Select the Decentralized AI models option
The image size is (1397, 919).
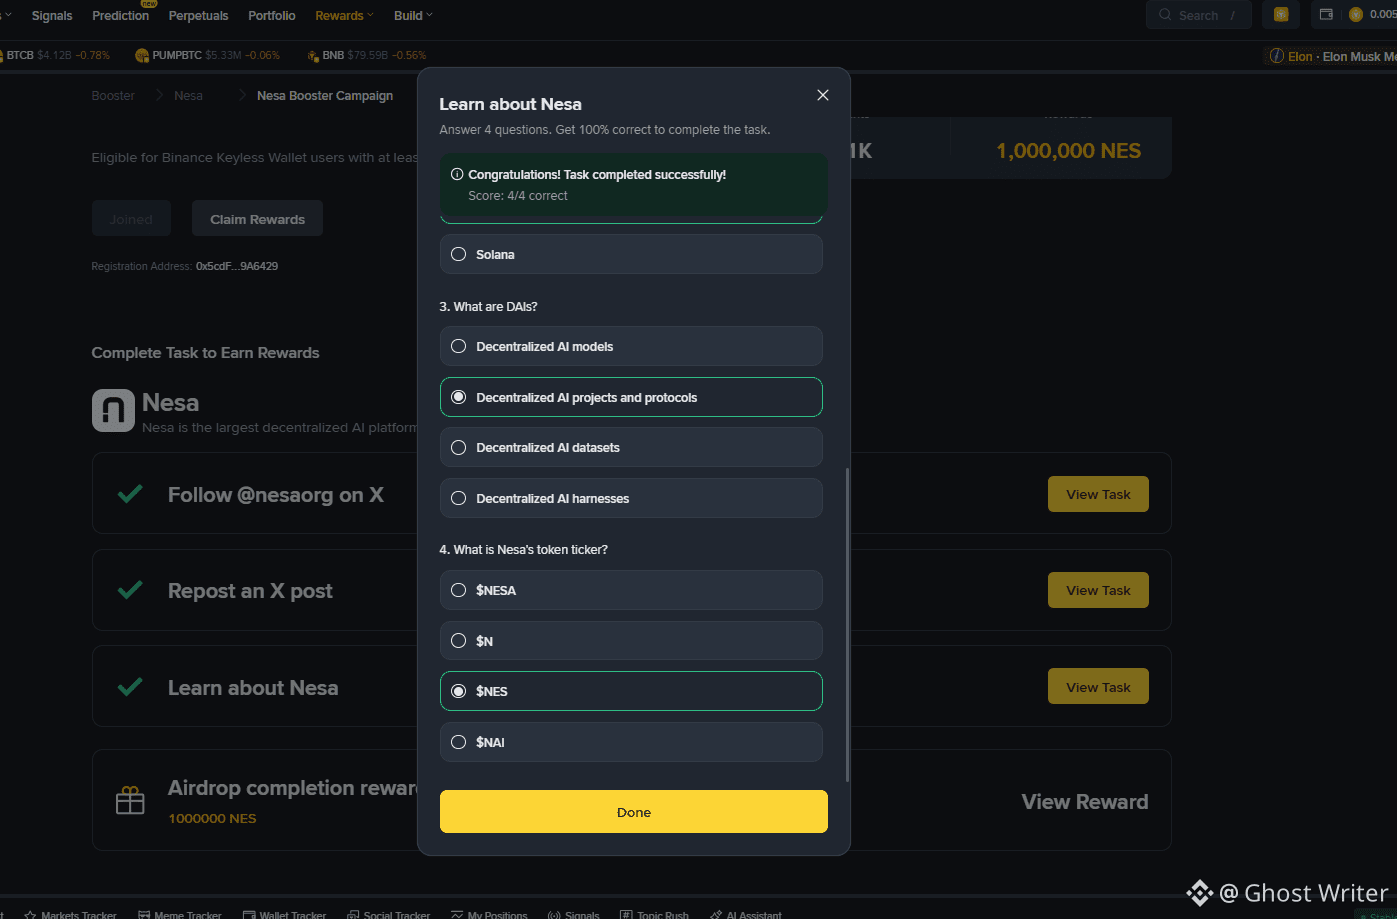631,346
